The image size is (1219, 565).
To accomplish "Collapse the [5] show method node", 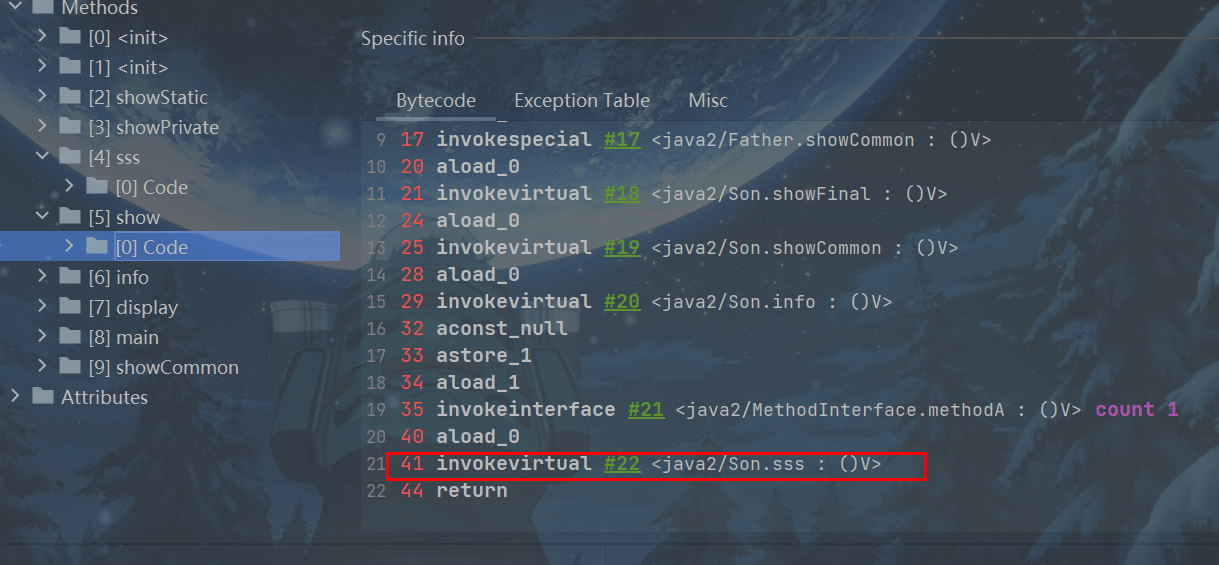I will click(x=42, y=217).
